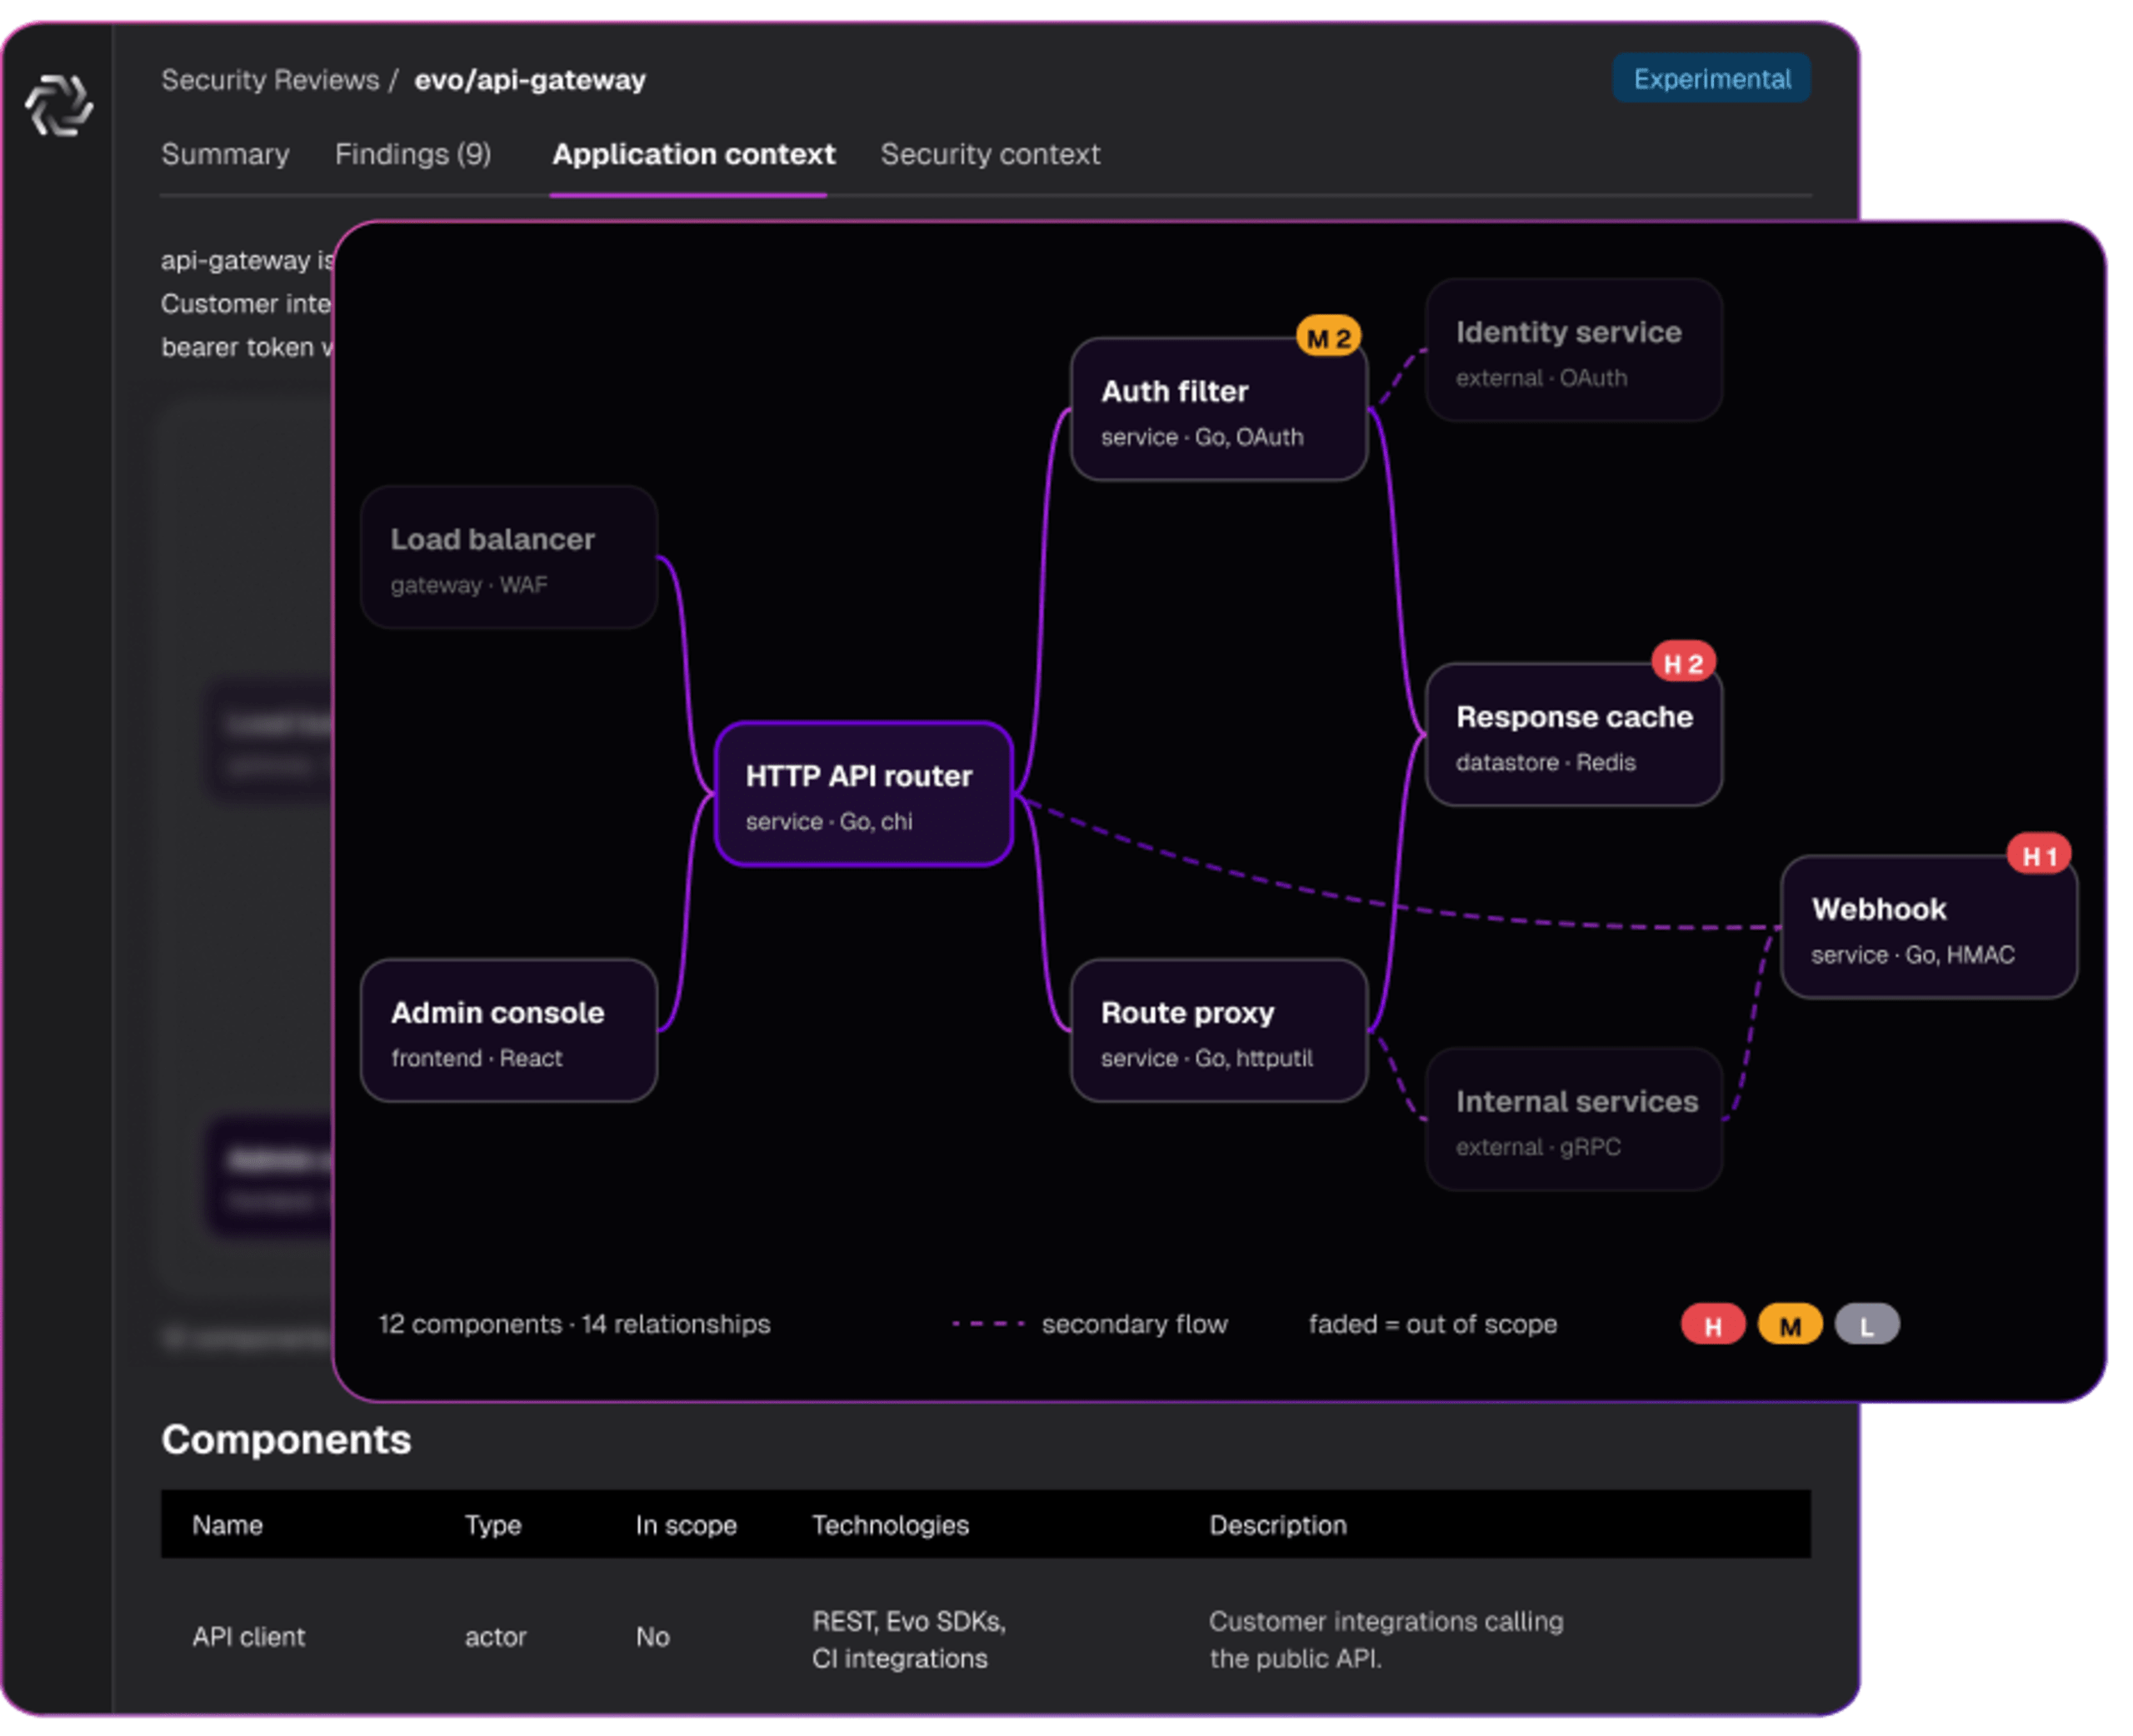Click the 'Customer integrations calling' description cell
This screenshot has height=1736, width=2133.
(1386, 1640)
